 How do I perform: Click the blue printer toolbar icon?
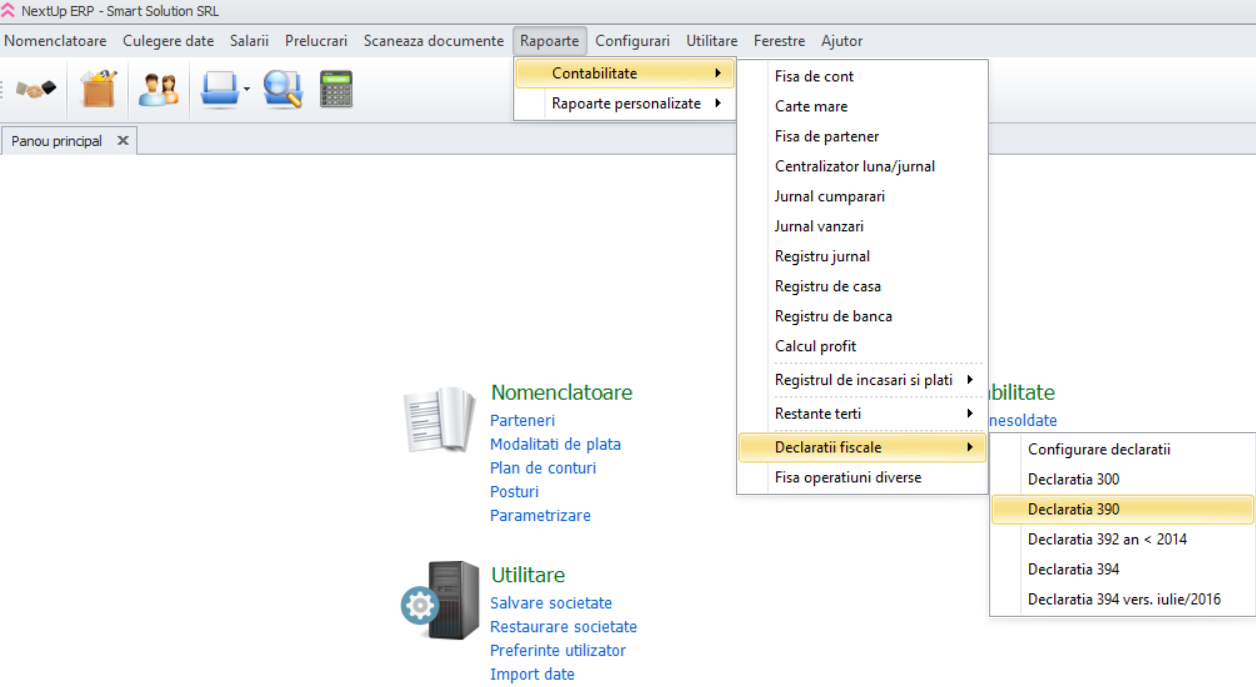[x=219, y=90]
